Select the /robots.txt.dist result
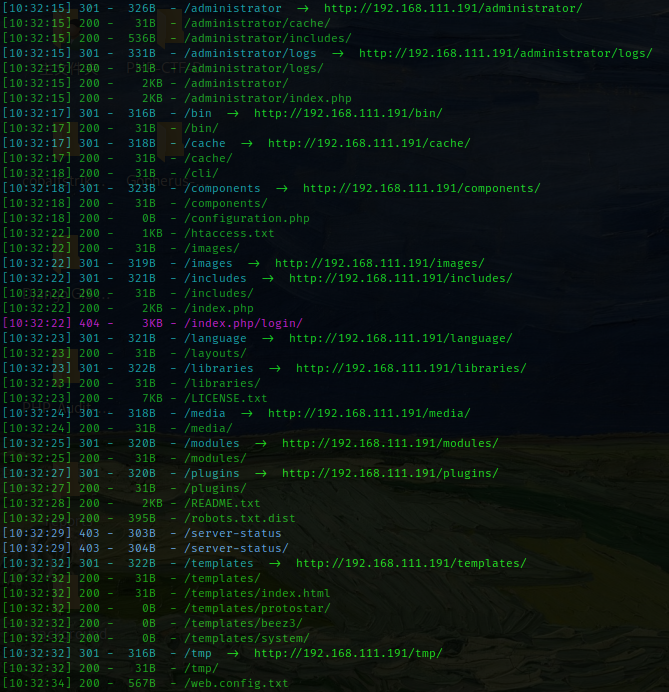The width and height of the screenshot is (669, 692). [240, 519]
